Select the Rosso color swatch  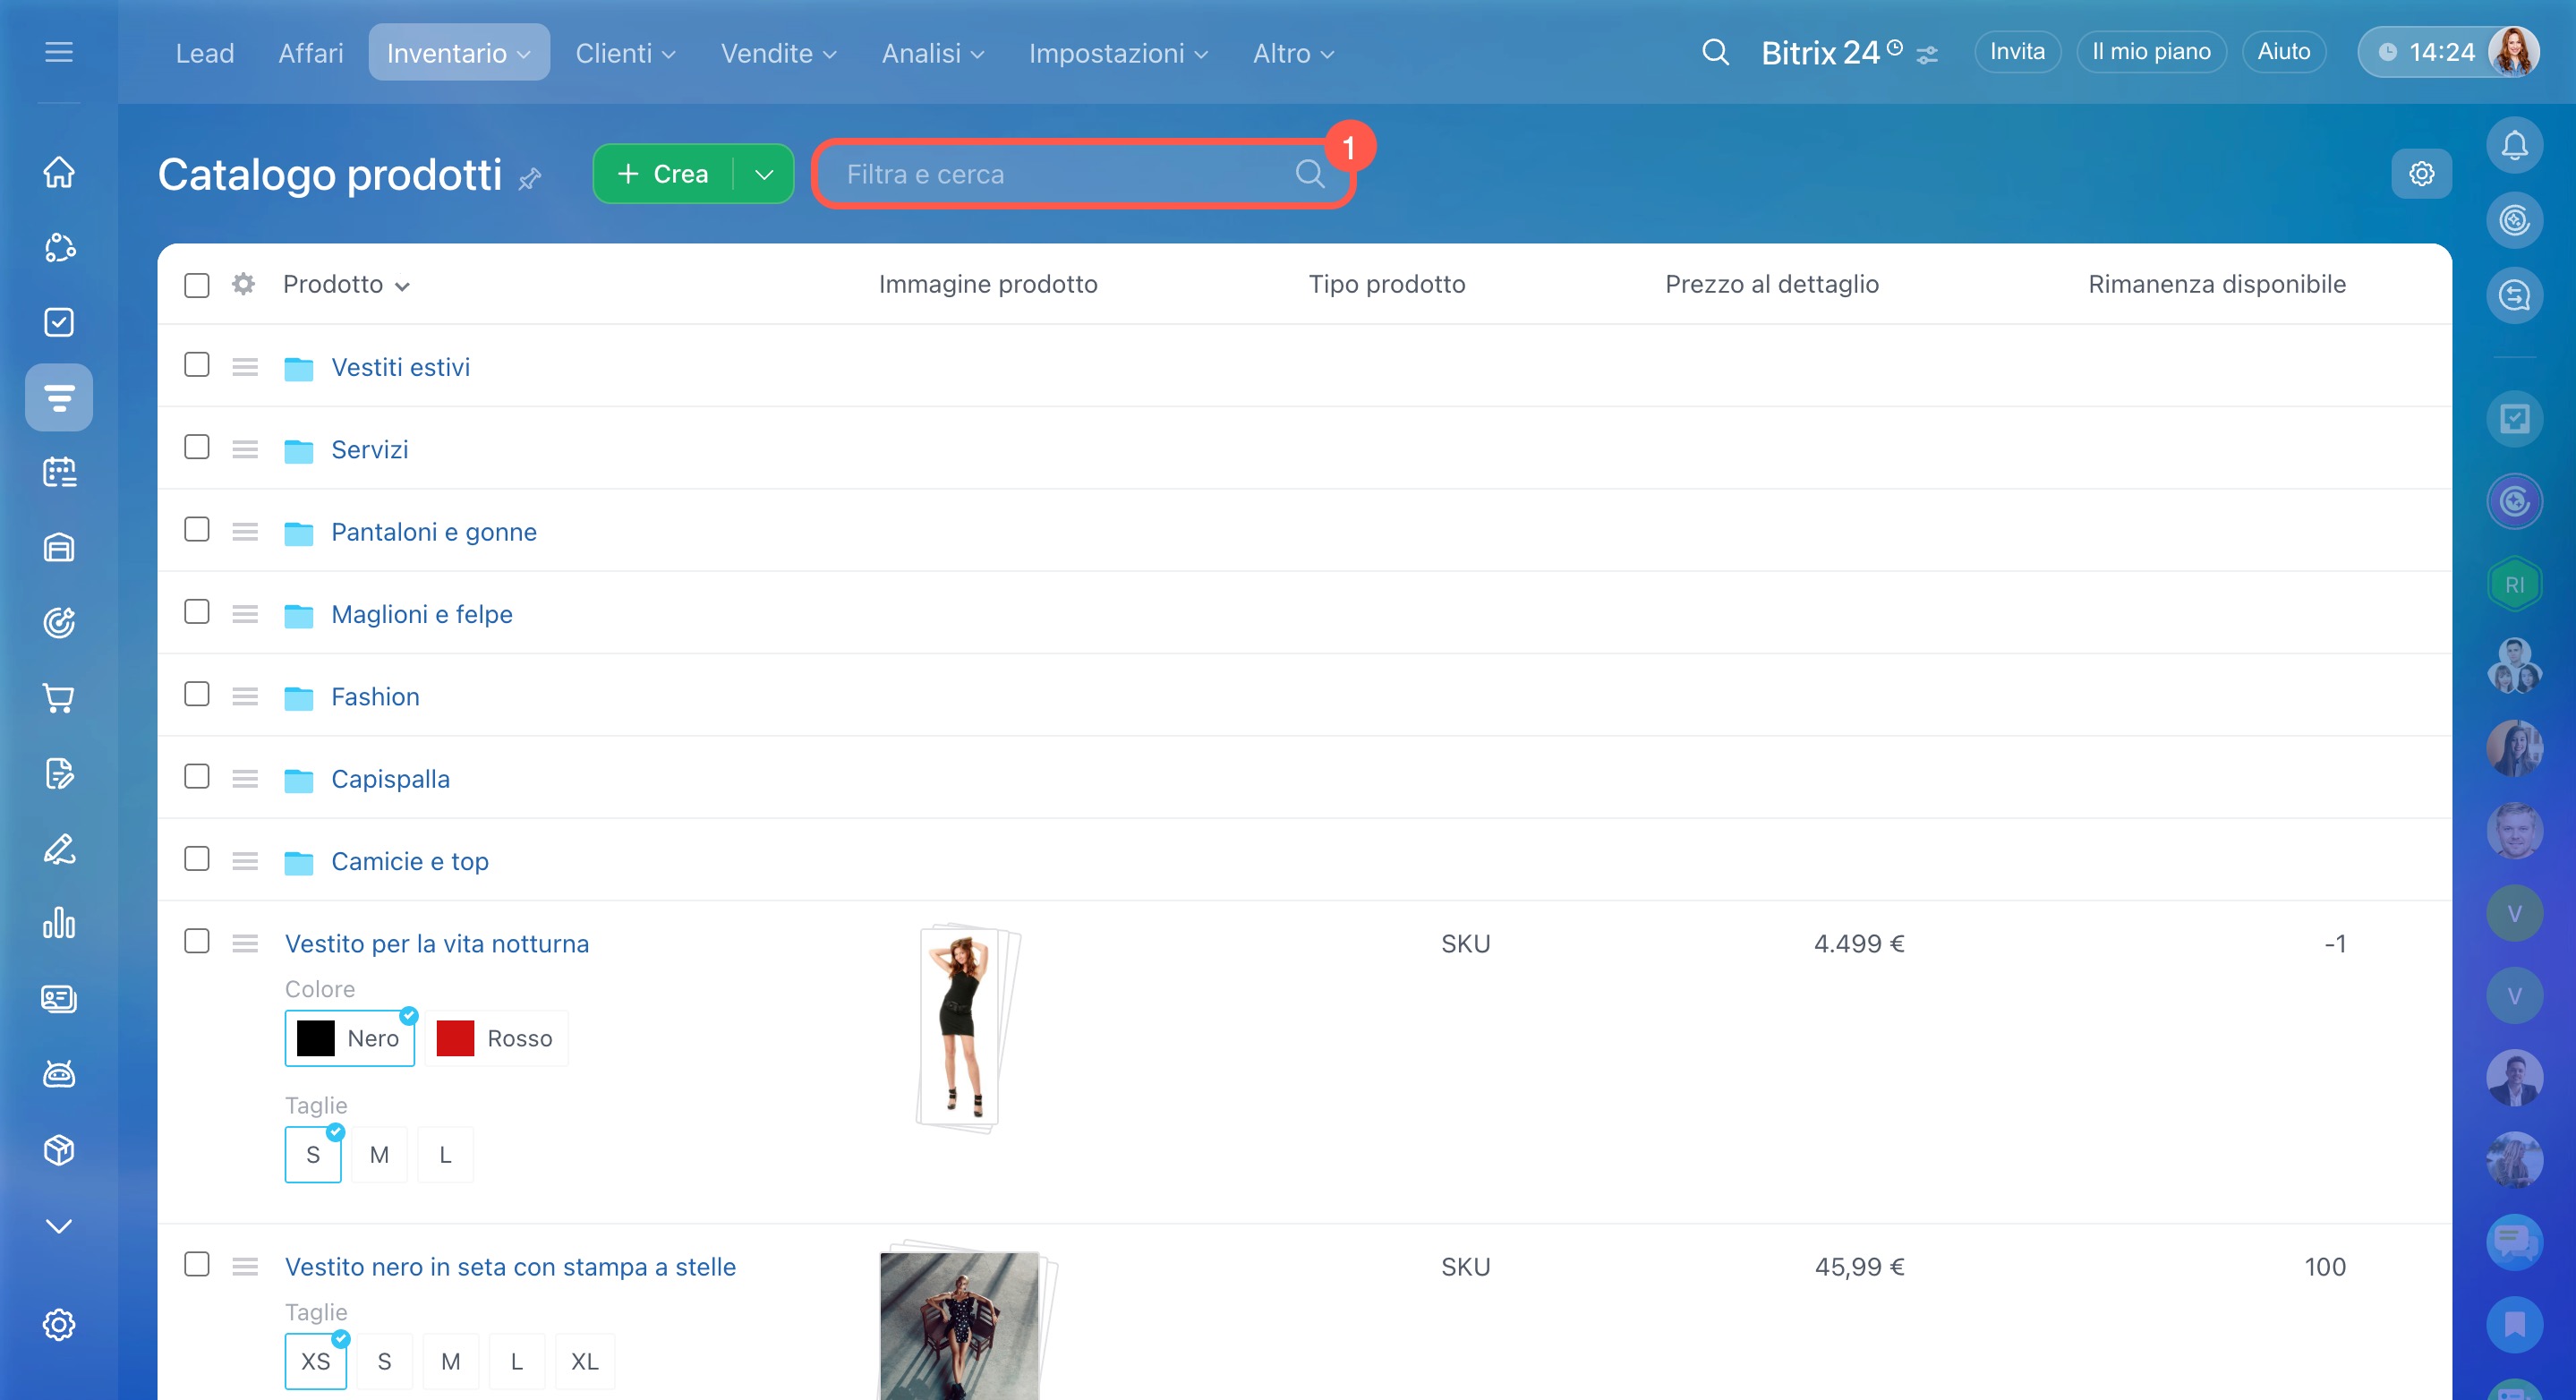tap(497, 1038)
